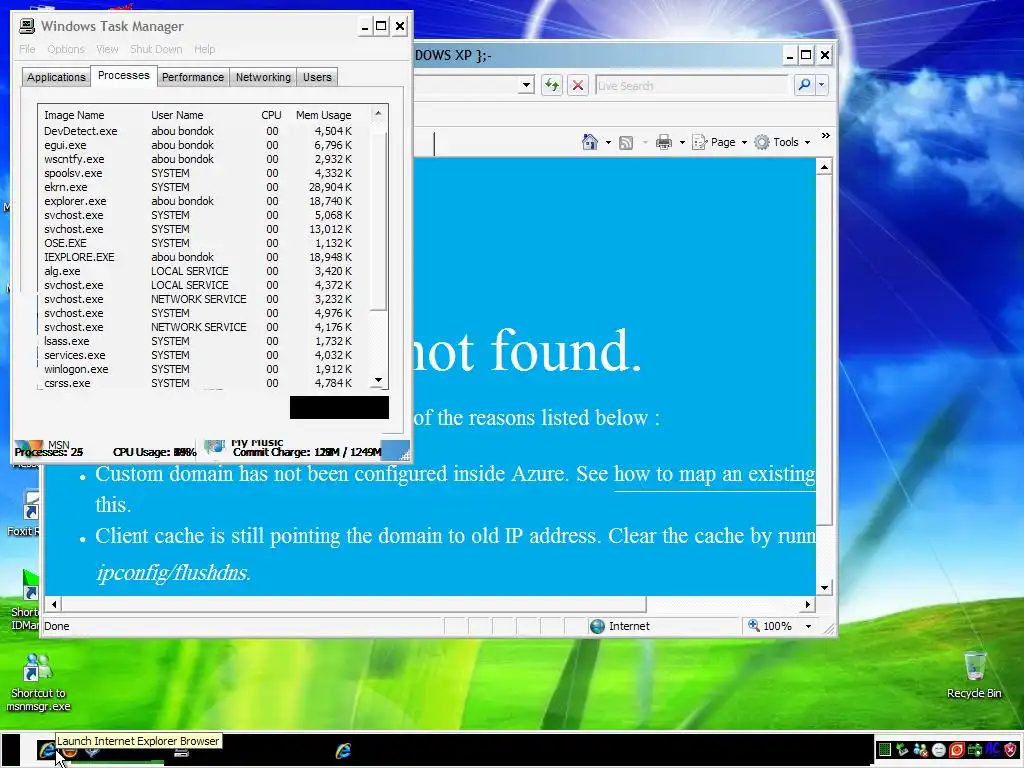The height and width of the screenshot is (768, 1024).
Task: Click the Internet Explorer button in the taskbar
Action: point(343,750)
